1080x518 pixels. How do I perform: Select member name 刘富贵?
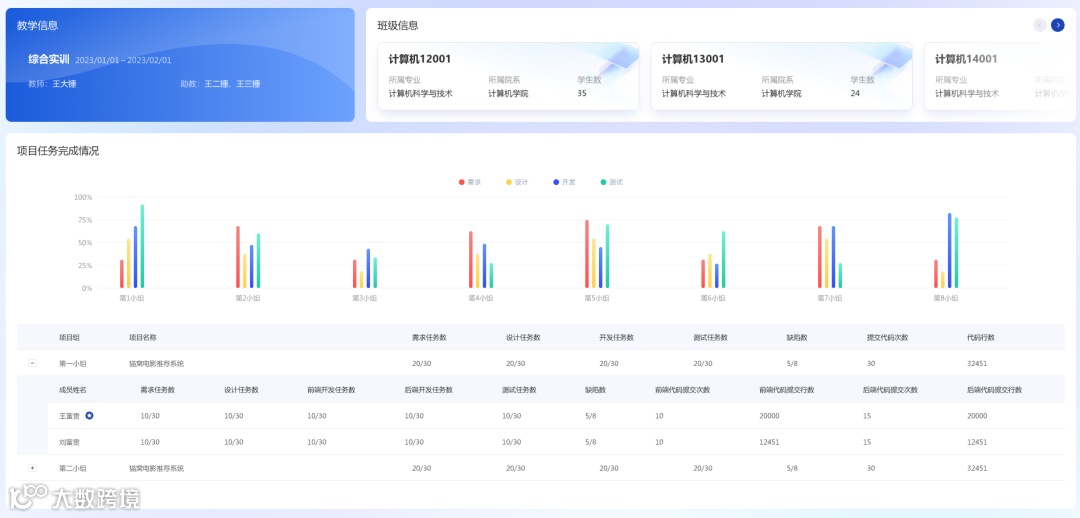(70, 442)
